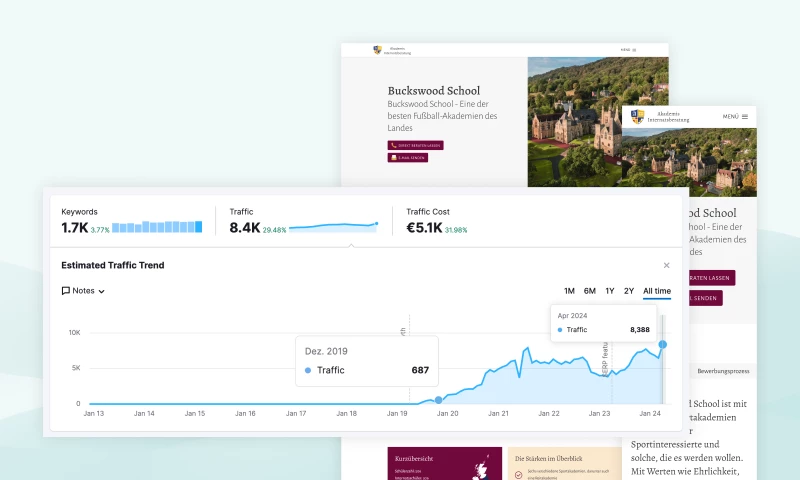Click the Jan 19 axis label
Viewport: 800px width, 480px height.
pos(397,413)
